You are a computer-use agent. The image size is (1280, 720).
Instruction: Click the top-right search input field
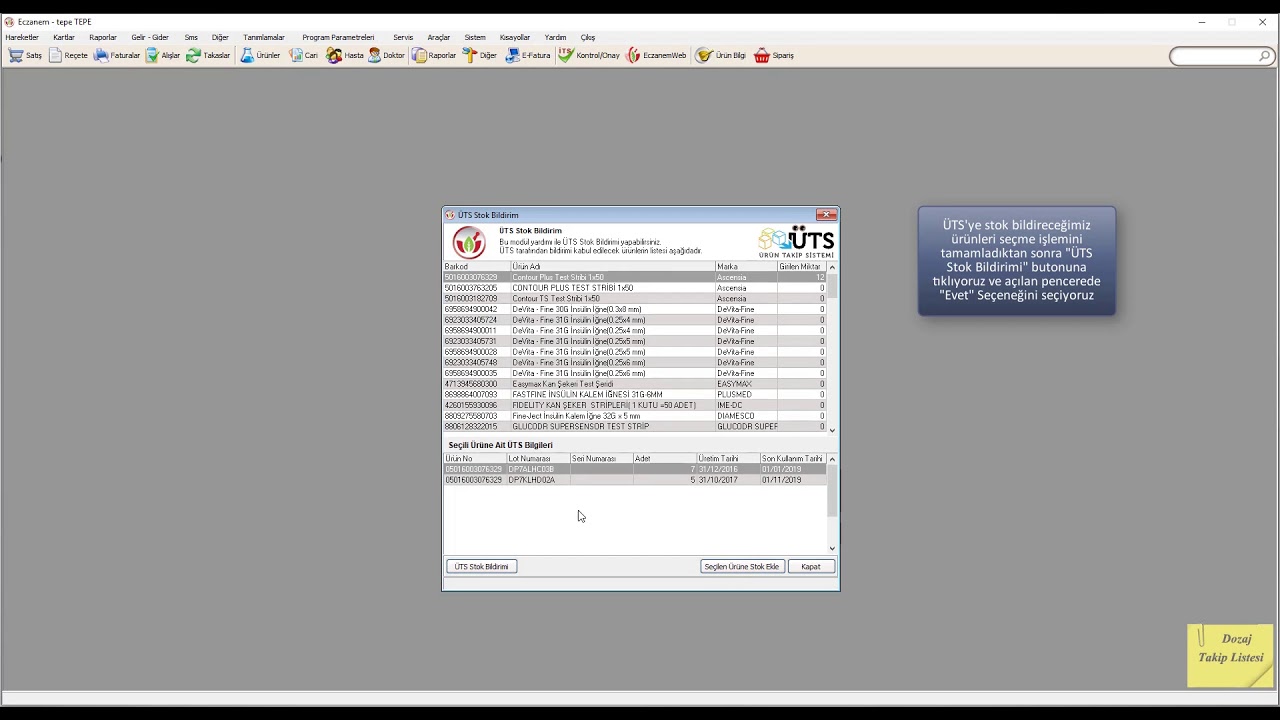[1213, 57]
